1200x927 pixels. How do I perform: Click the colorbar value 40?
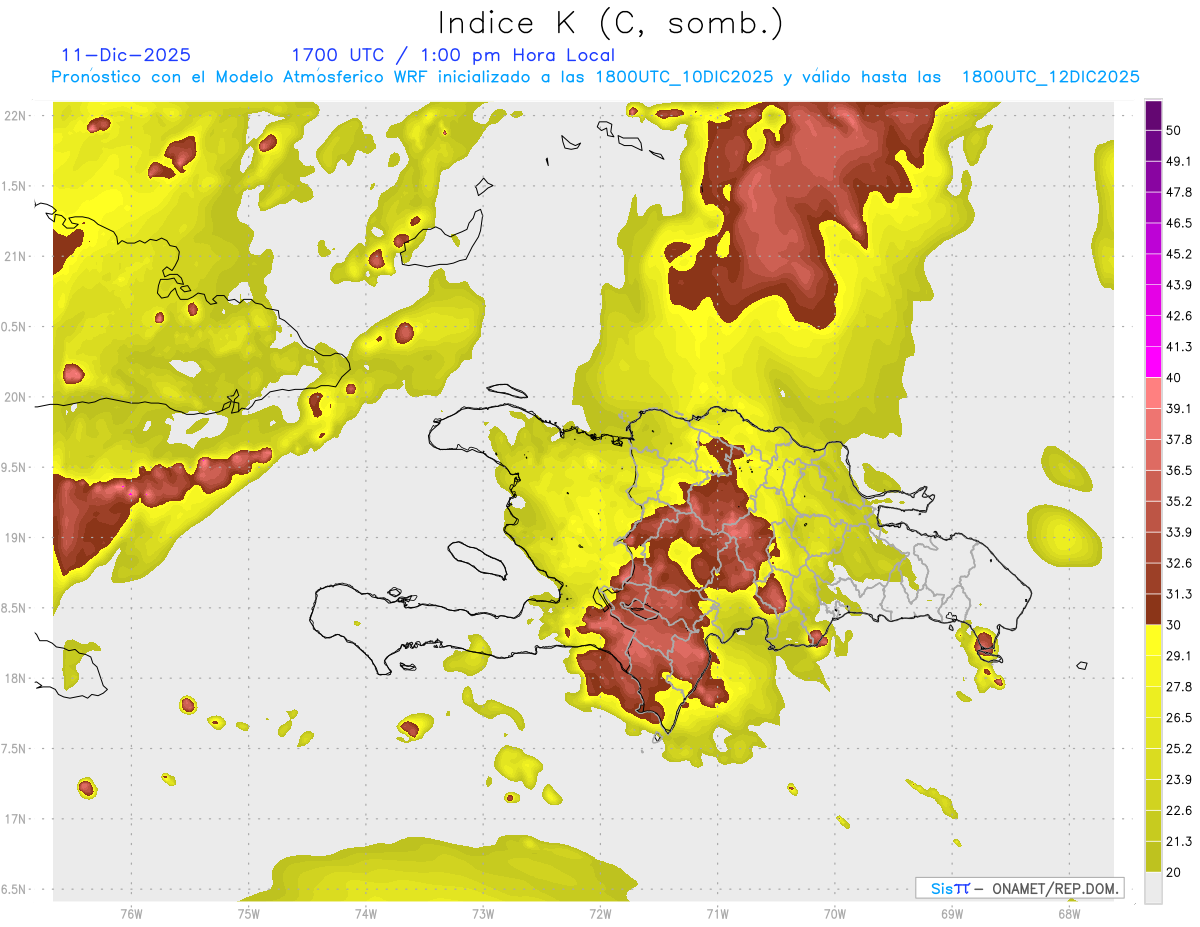[x=1174, y=378]
